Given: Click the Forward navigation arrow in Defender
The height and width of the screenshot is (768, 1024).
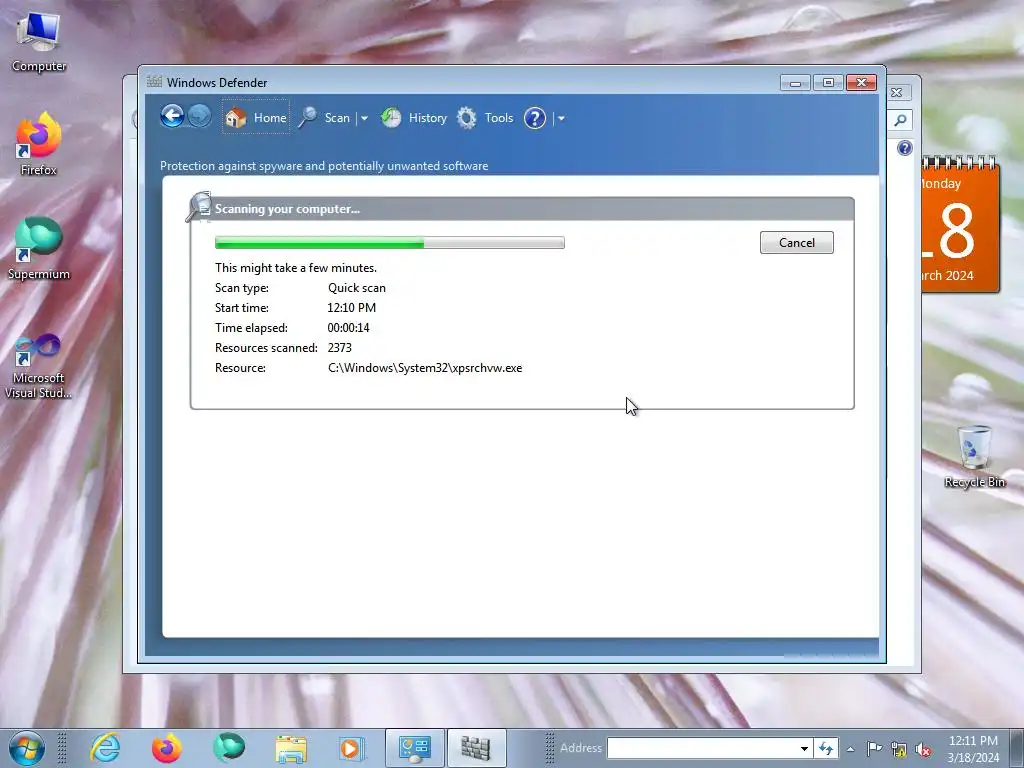Looking at the screenshot, I should [200, 117].
